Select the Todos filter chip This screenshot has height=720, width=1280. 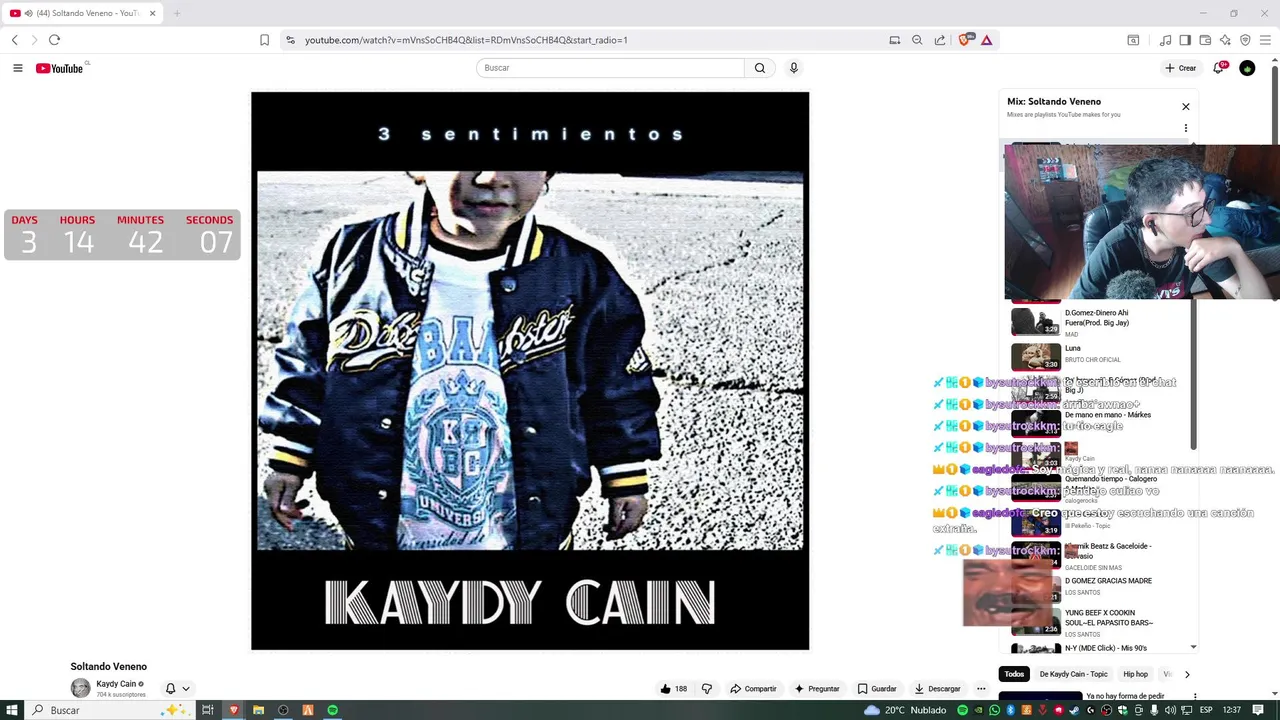[1014, 674]
